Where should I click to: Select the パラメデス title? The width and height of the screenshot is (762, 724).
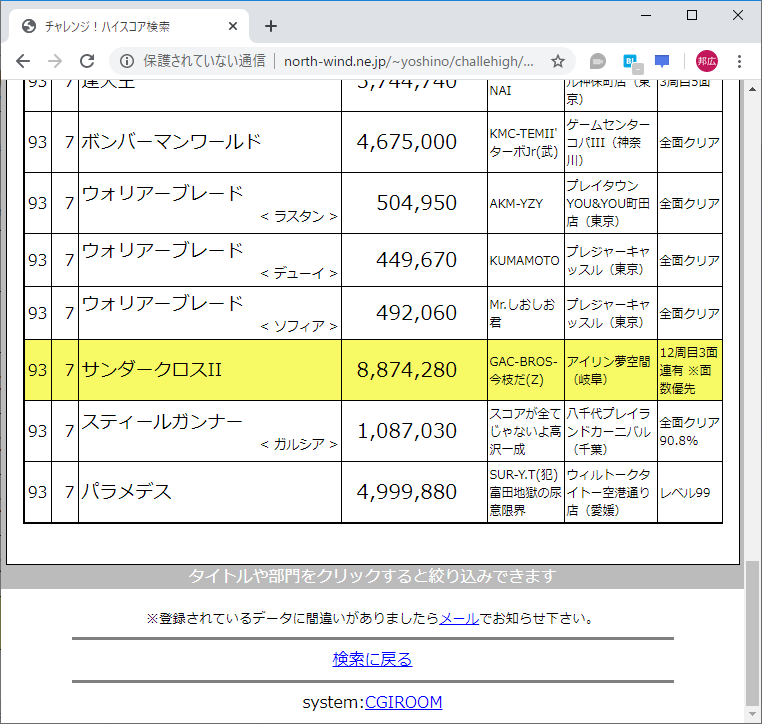pos(126,492)
